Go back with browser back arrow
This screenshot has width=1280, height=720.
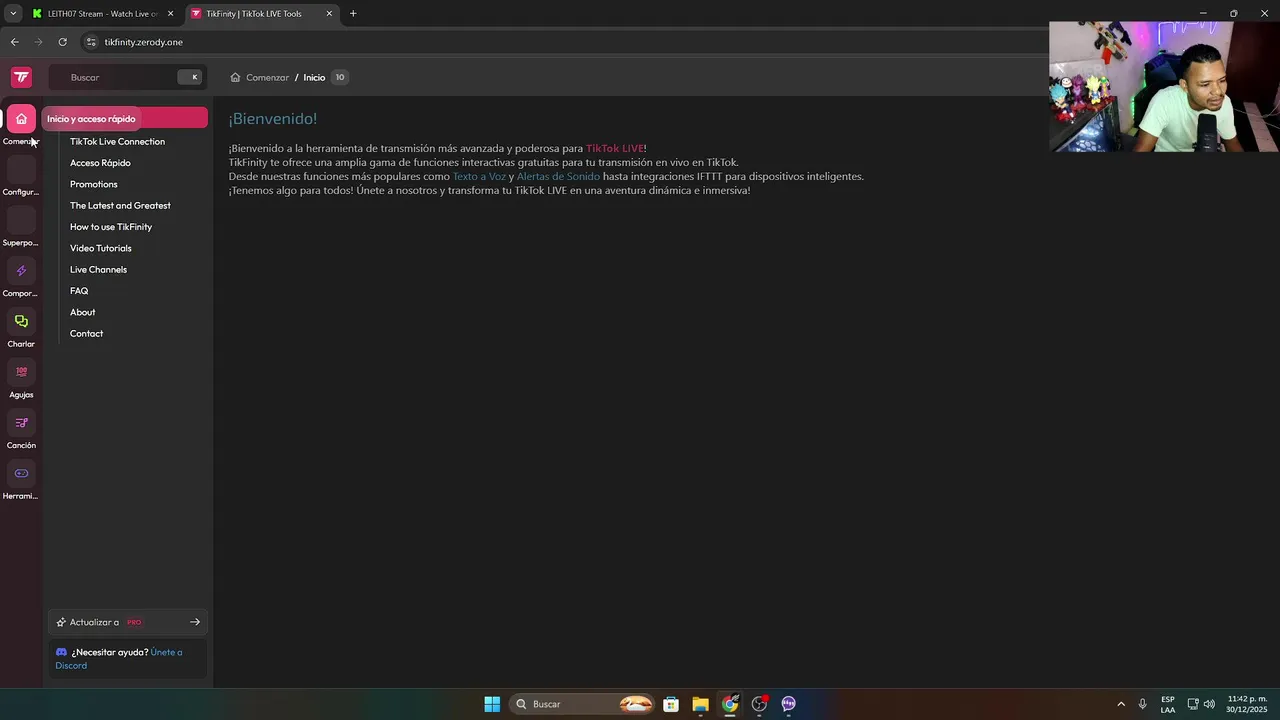point(14,42)
